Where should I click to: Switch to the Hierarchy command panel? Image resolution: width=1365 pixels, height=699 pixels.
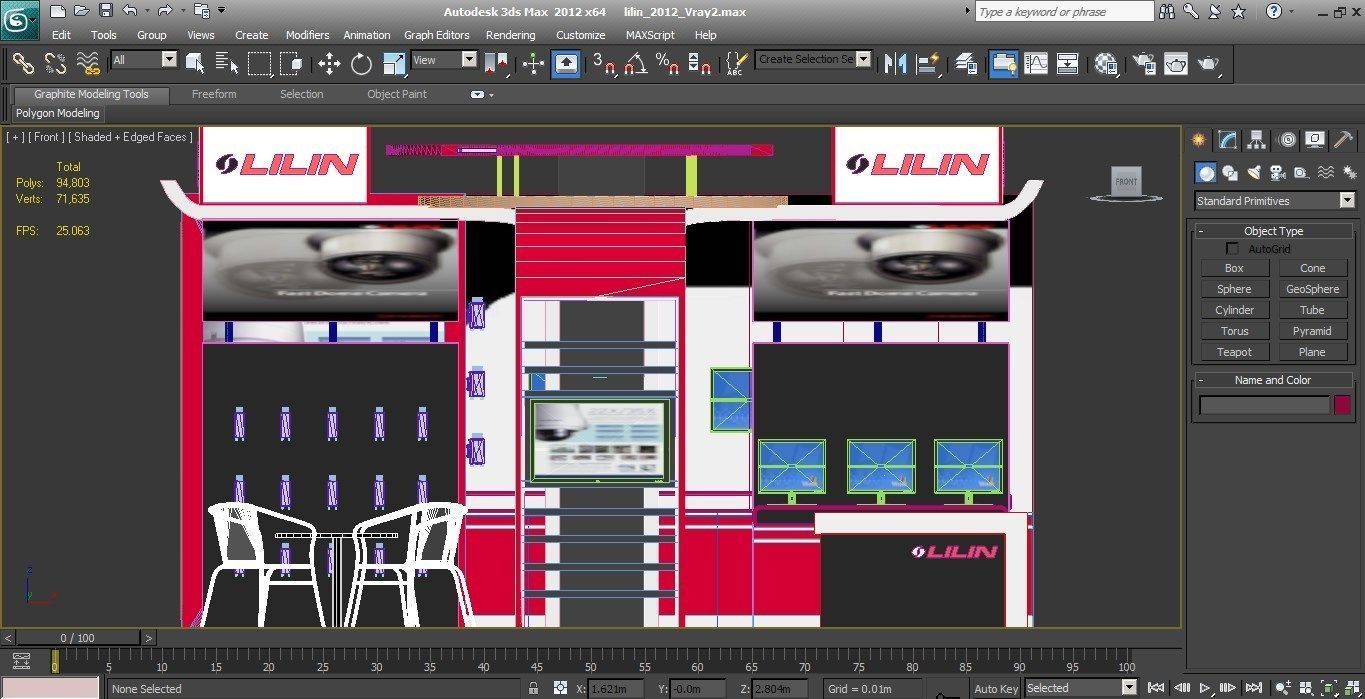click(1257, 140)
